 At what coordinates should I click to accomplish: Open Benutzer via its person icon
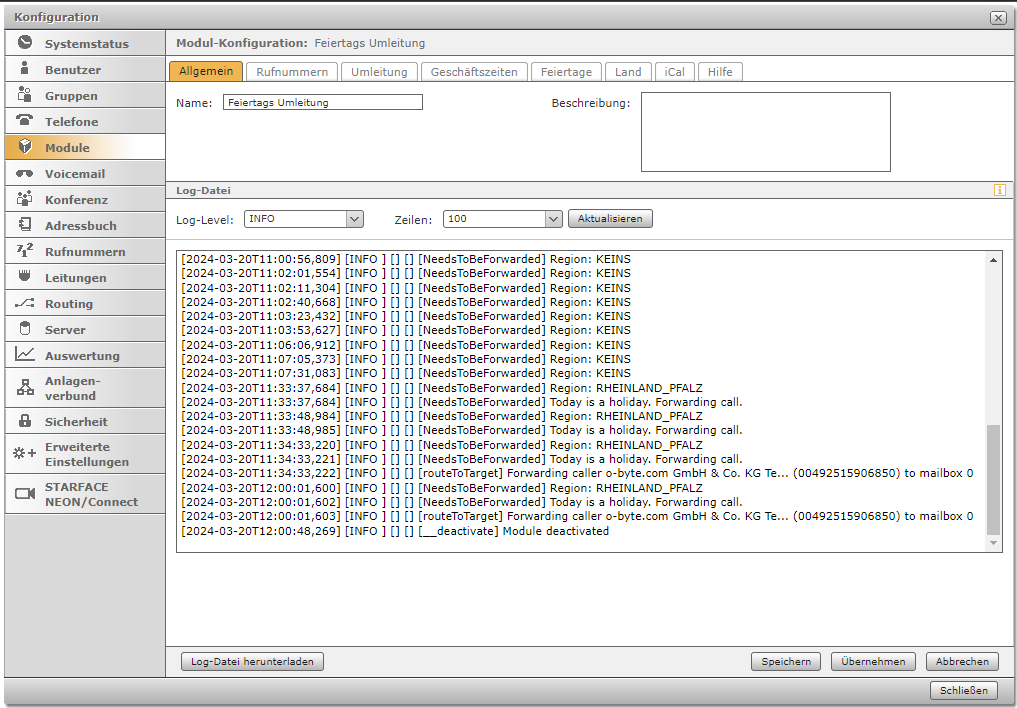tap(25, 69)
